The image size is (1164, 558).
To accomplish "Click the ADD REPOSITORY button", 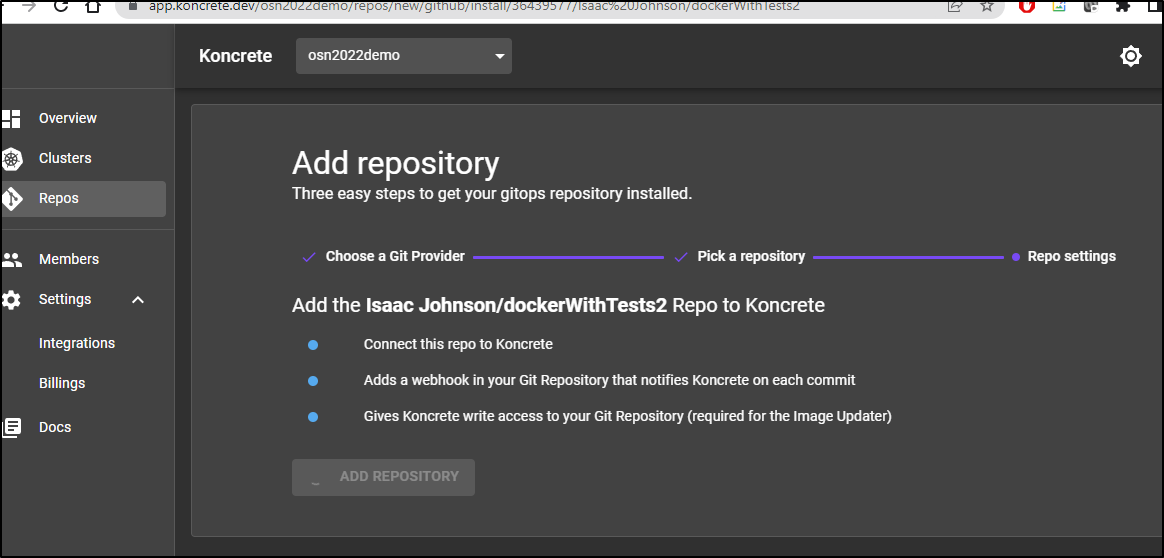I will point(383,477).
